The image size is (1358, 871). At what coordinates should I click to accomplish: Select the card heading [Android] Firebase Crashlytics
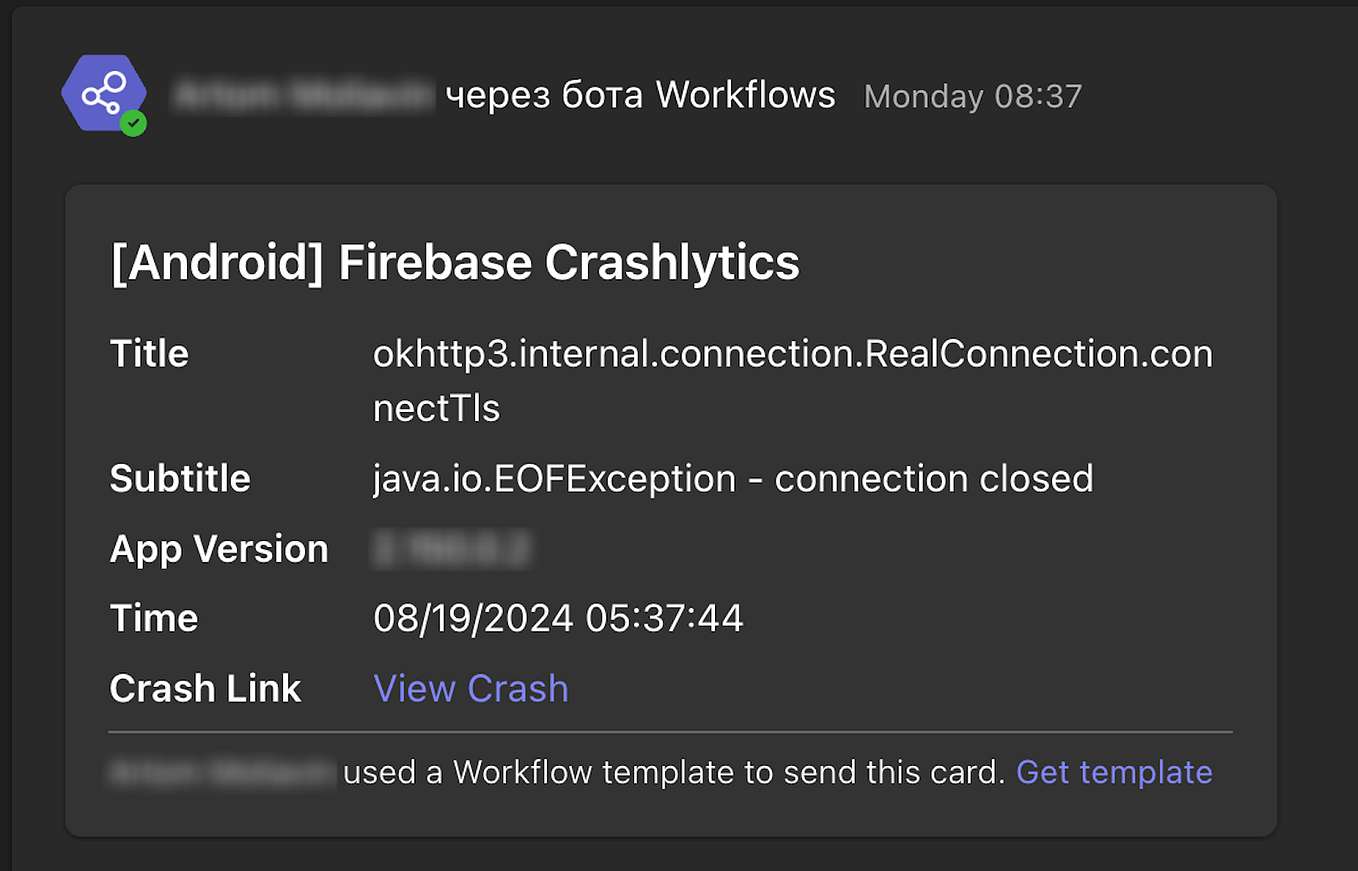(455, 262)
